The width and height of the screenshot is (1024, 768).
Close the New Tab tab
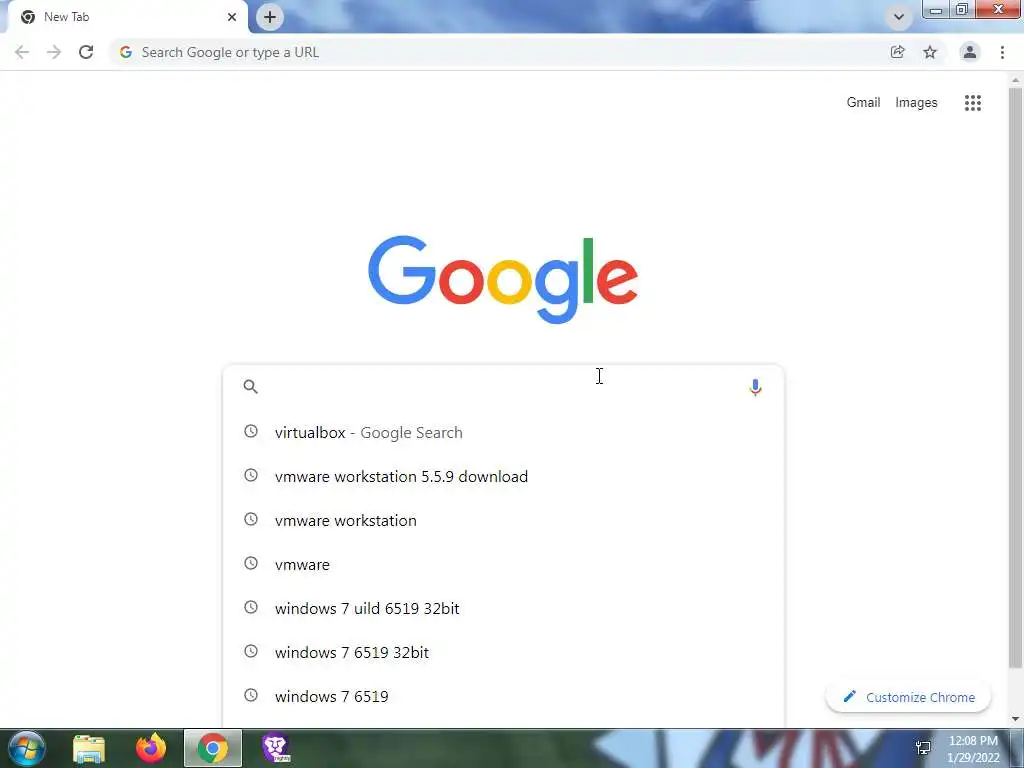point(232,17)
